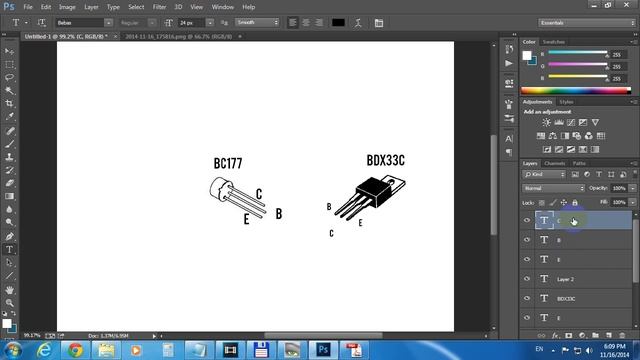
Task: Open the font style dropdown
Action: point(152,23)
